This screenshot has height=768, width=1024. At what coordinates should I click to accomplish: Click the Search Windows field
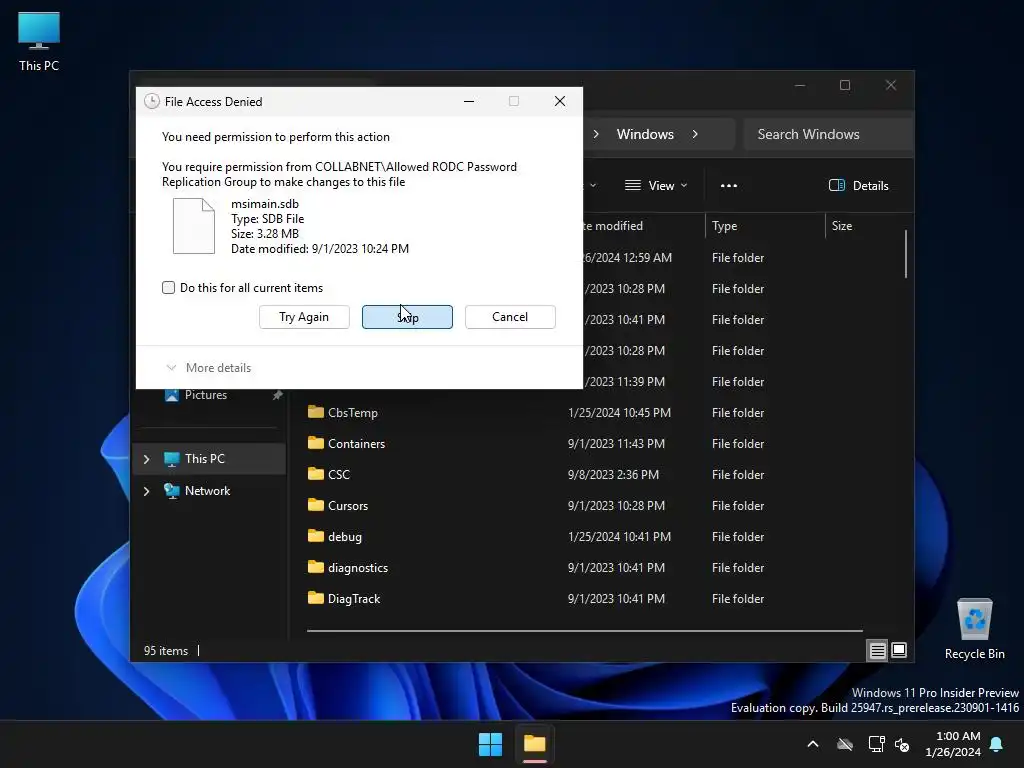828,134
